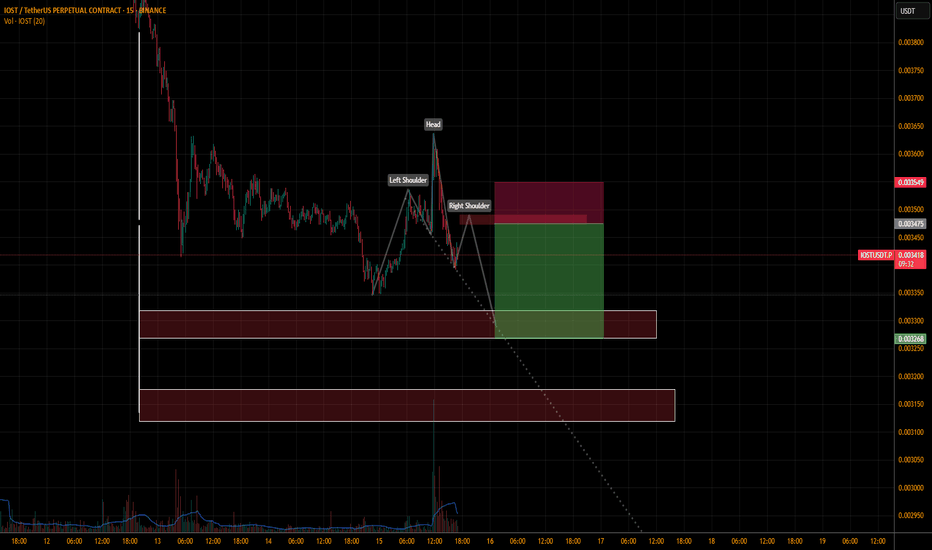This screenshot has width=932, height=550.
Task: Click the day 16 label on the time axis
Action: 490,541
